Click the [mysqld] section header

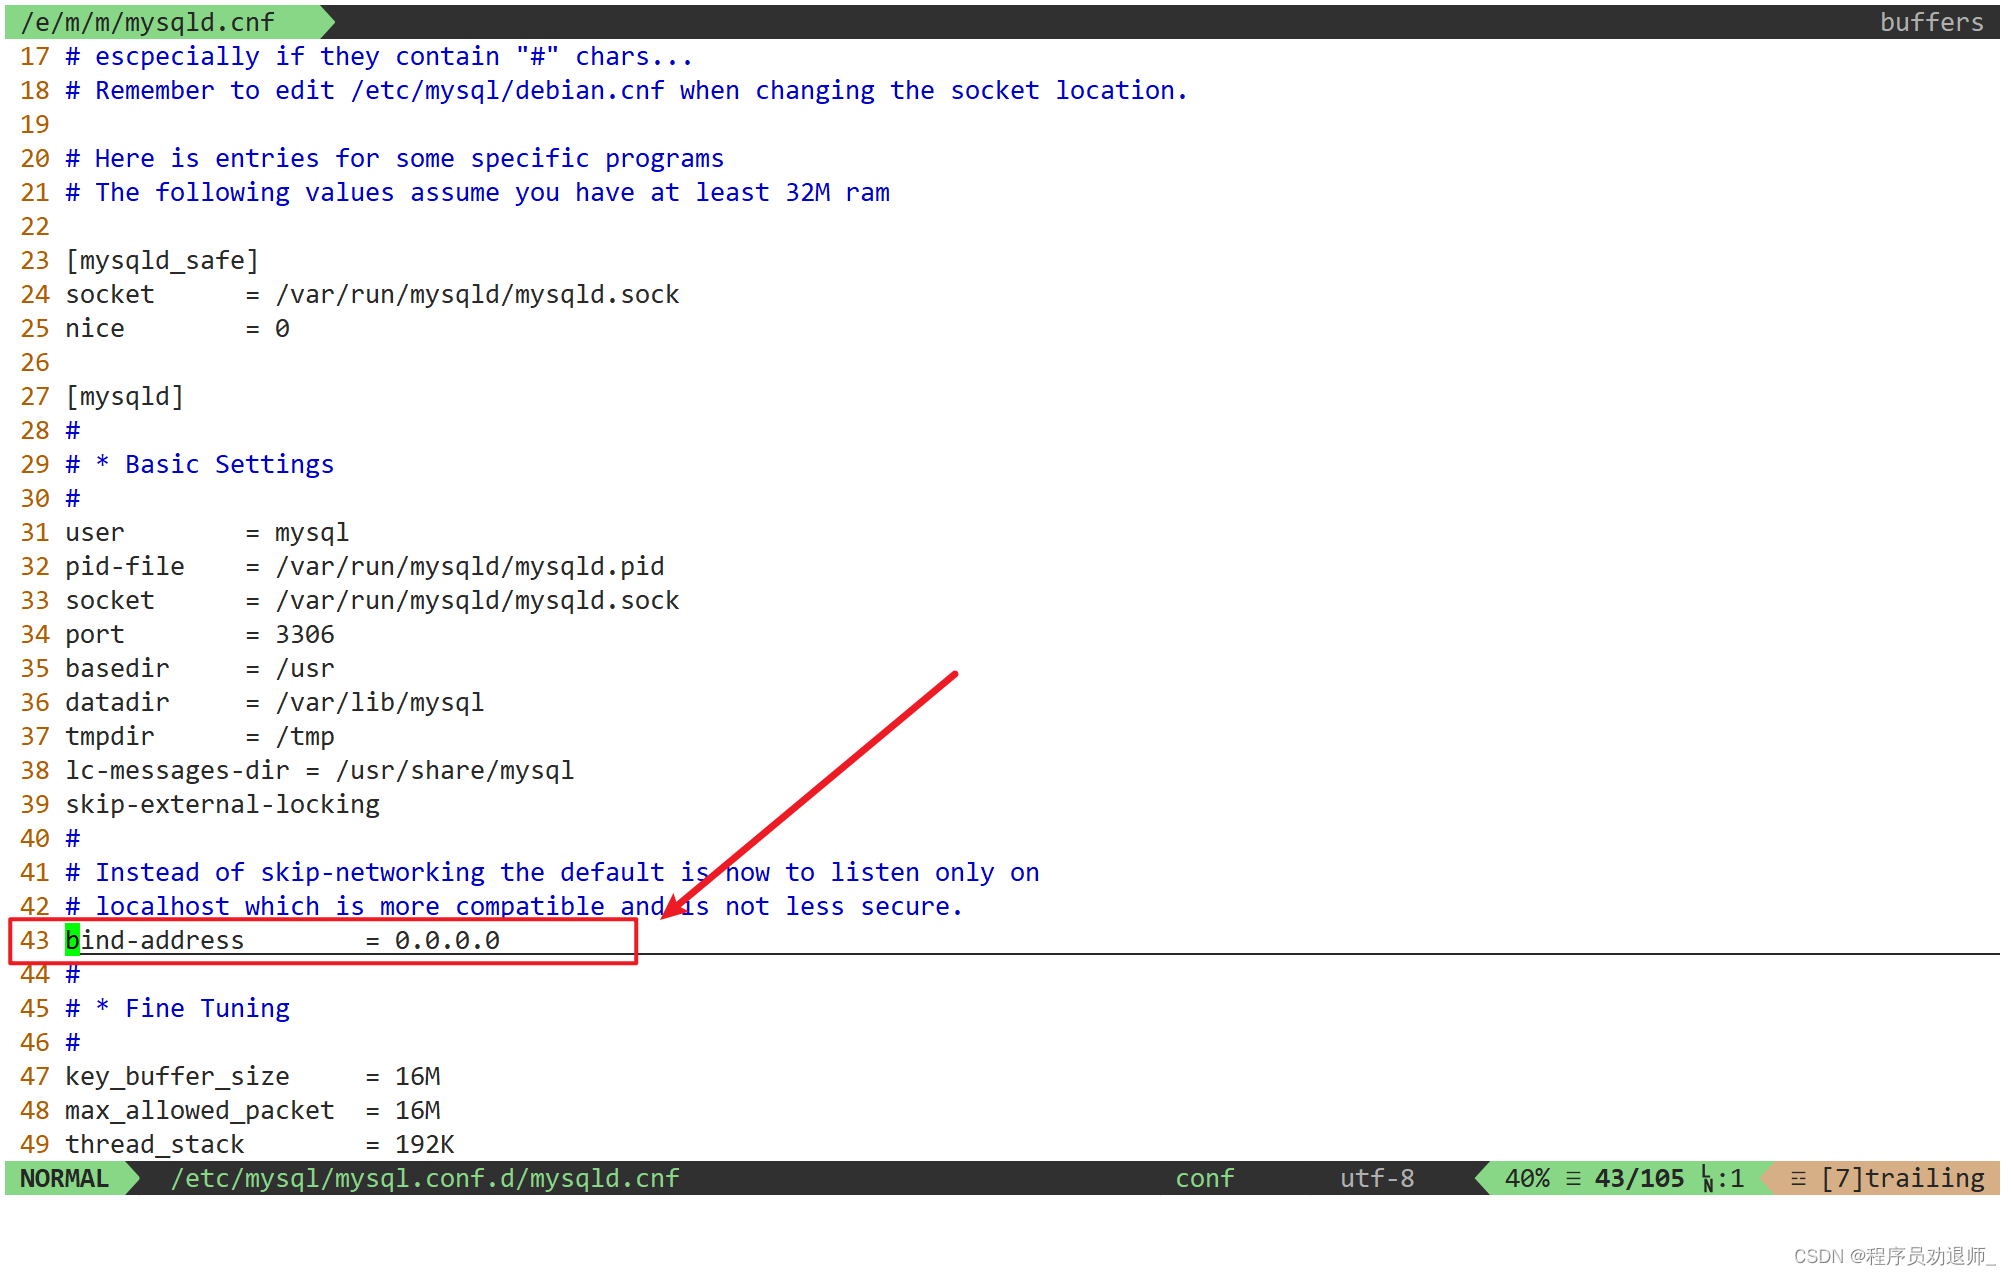point(125,397)
